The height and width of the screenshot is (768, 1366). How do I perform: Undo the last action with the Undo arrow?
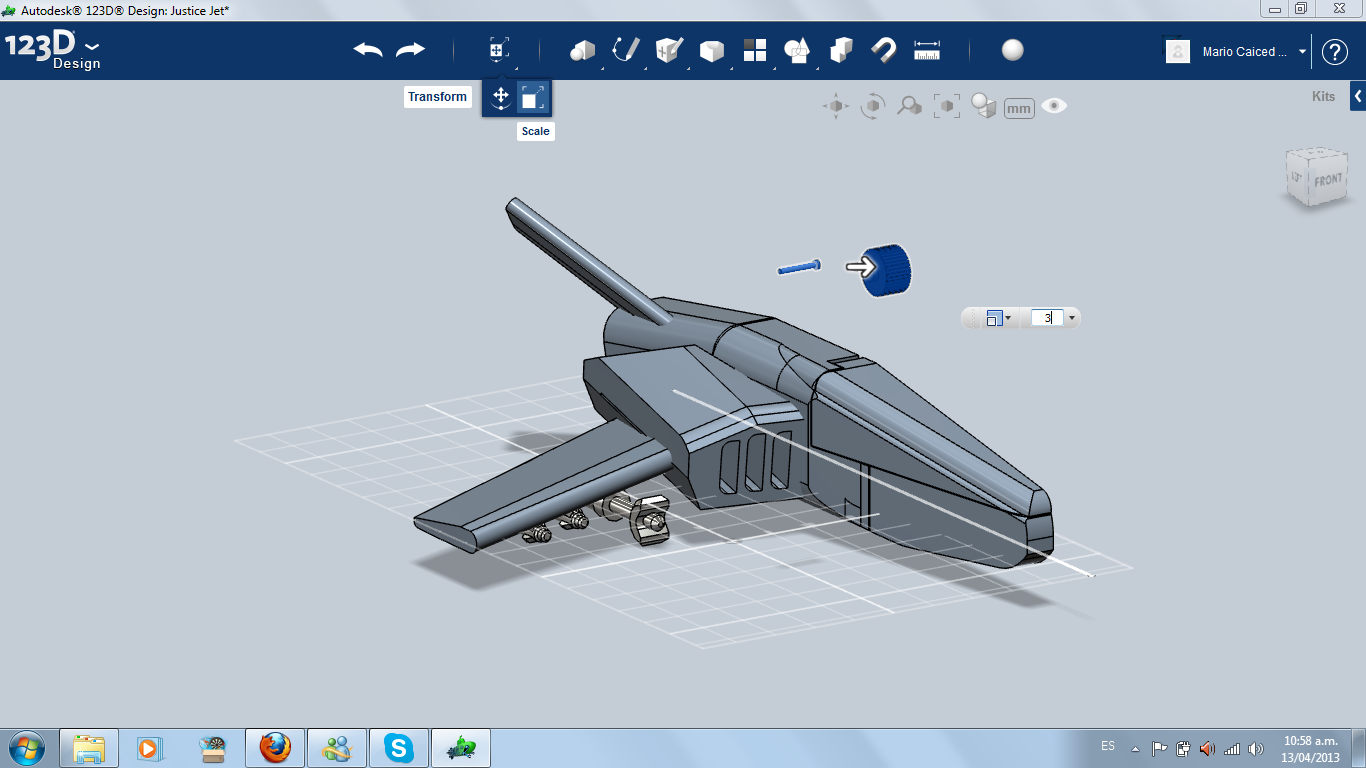click(368, 50)
